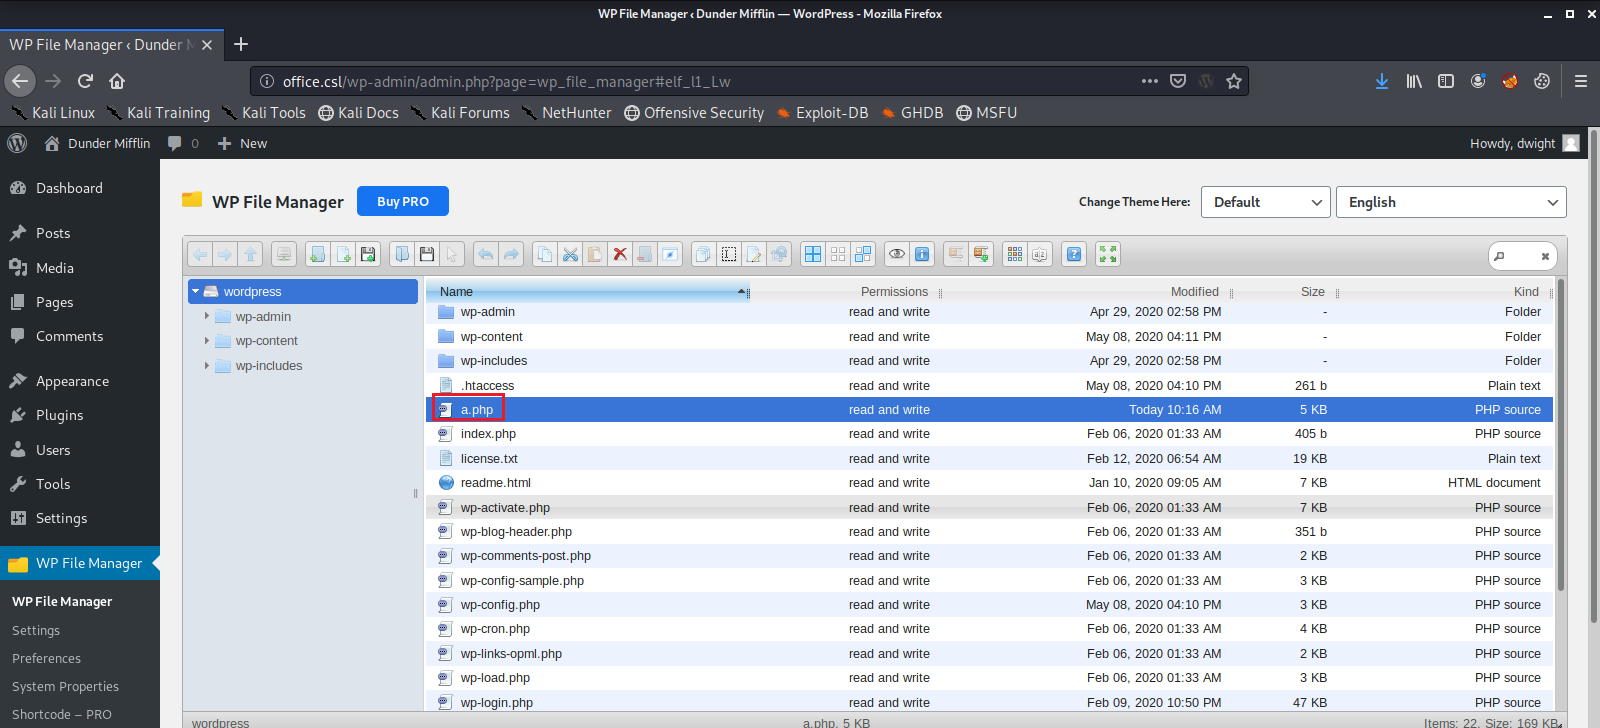Clear file manager search with X

(x=1545, y=256)
